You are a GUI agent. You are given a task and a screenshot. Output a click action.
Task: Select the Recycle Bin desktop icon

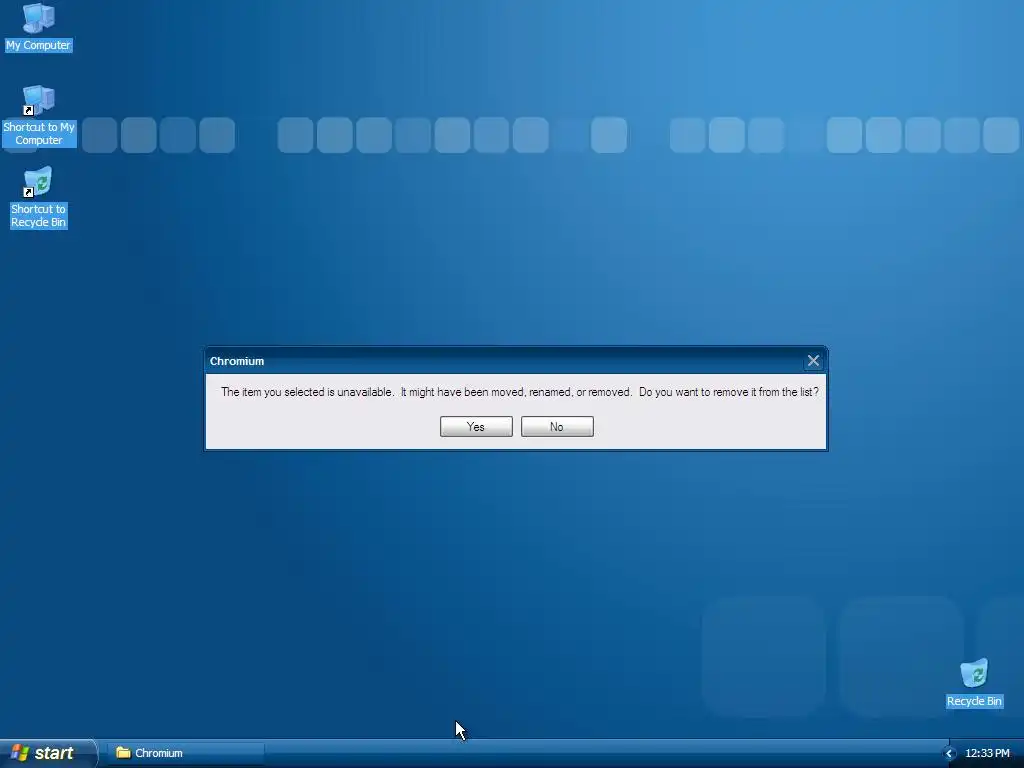click(974, 682)
